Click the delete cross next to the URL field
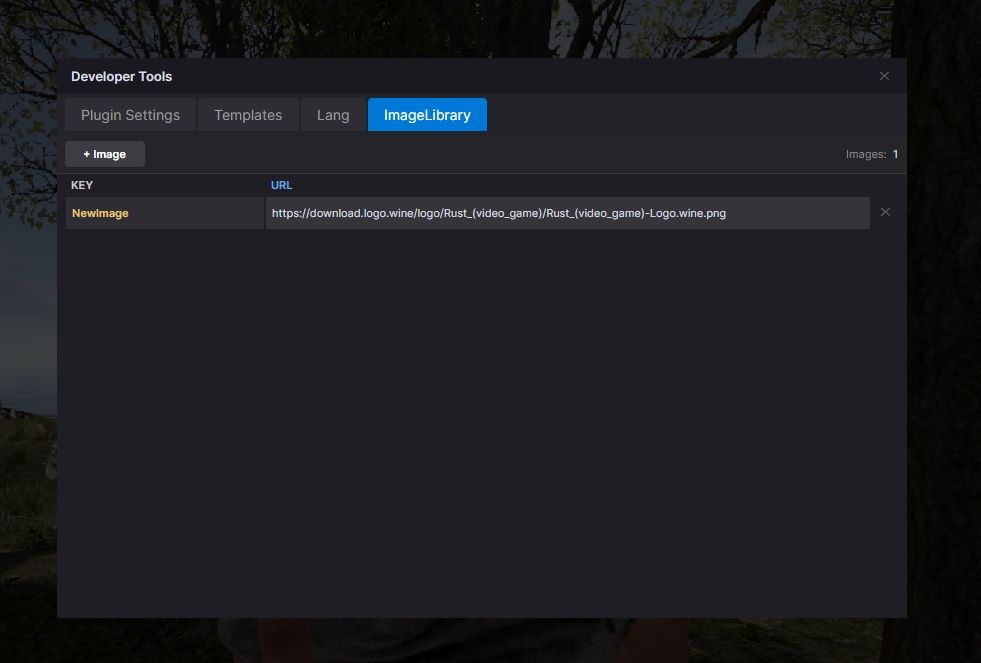This screenshot has width=981, height=663. click(x=884, y=212)
